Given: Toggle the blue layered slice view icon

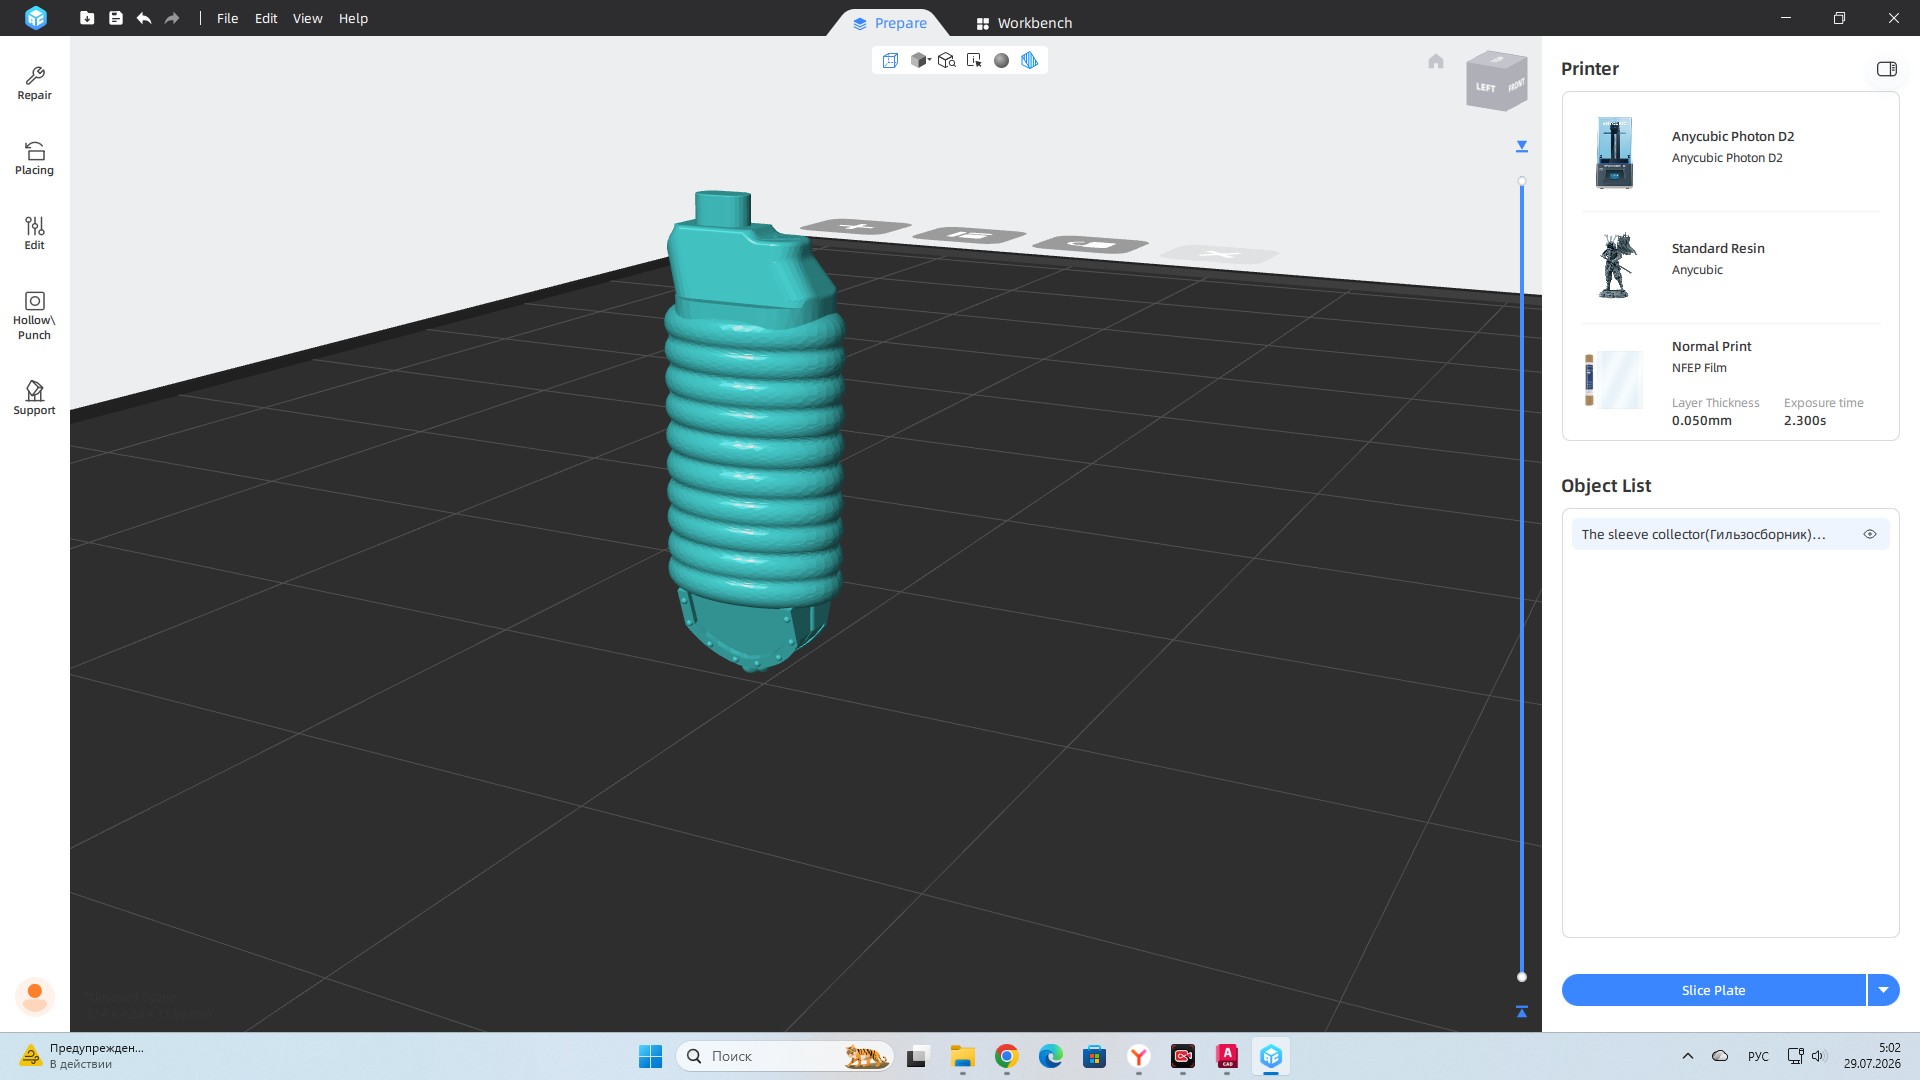Looking at the screenshot, I should point(1029,61).
